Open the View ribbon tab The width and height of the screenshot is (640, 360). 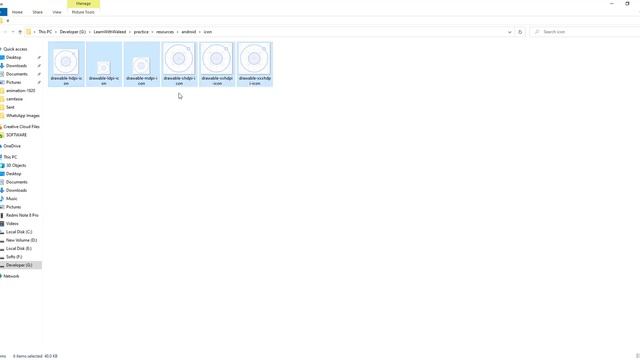57,12
